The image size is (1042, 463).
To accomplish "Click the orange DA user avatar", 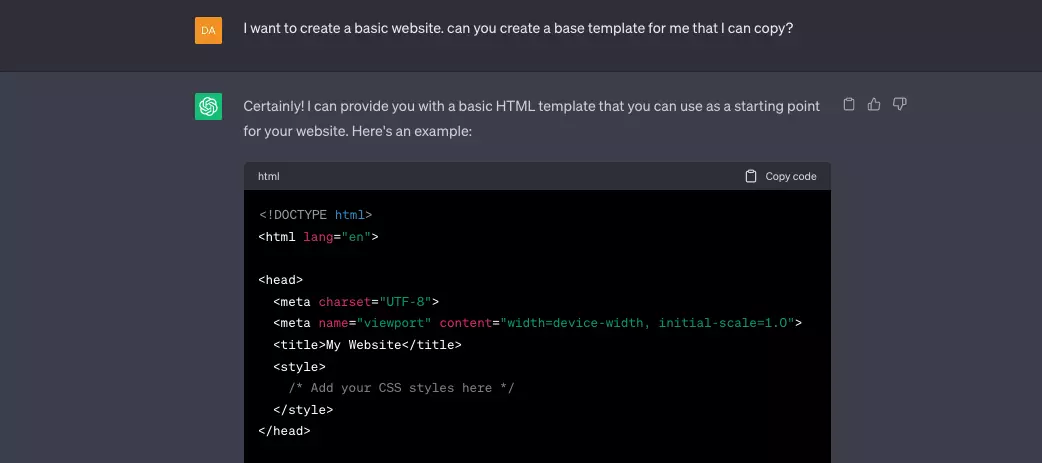I will pos(208,31).
